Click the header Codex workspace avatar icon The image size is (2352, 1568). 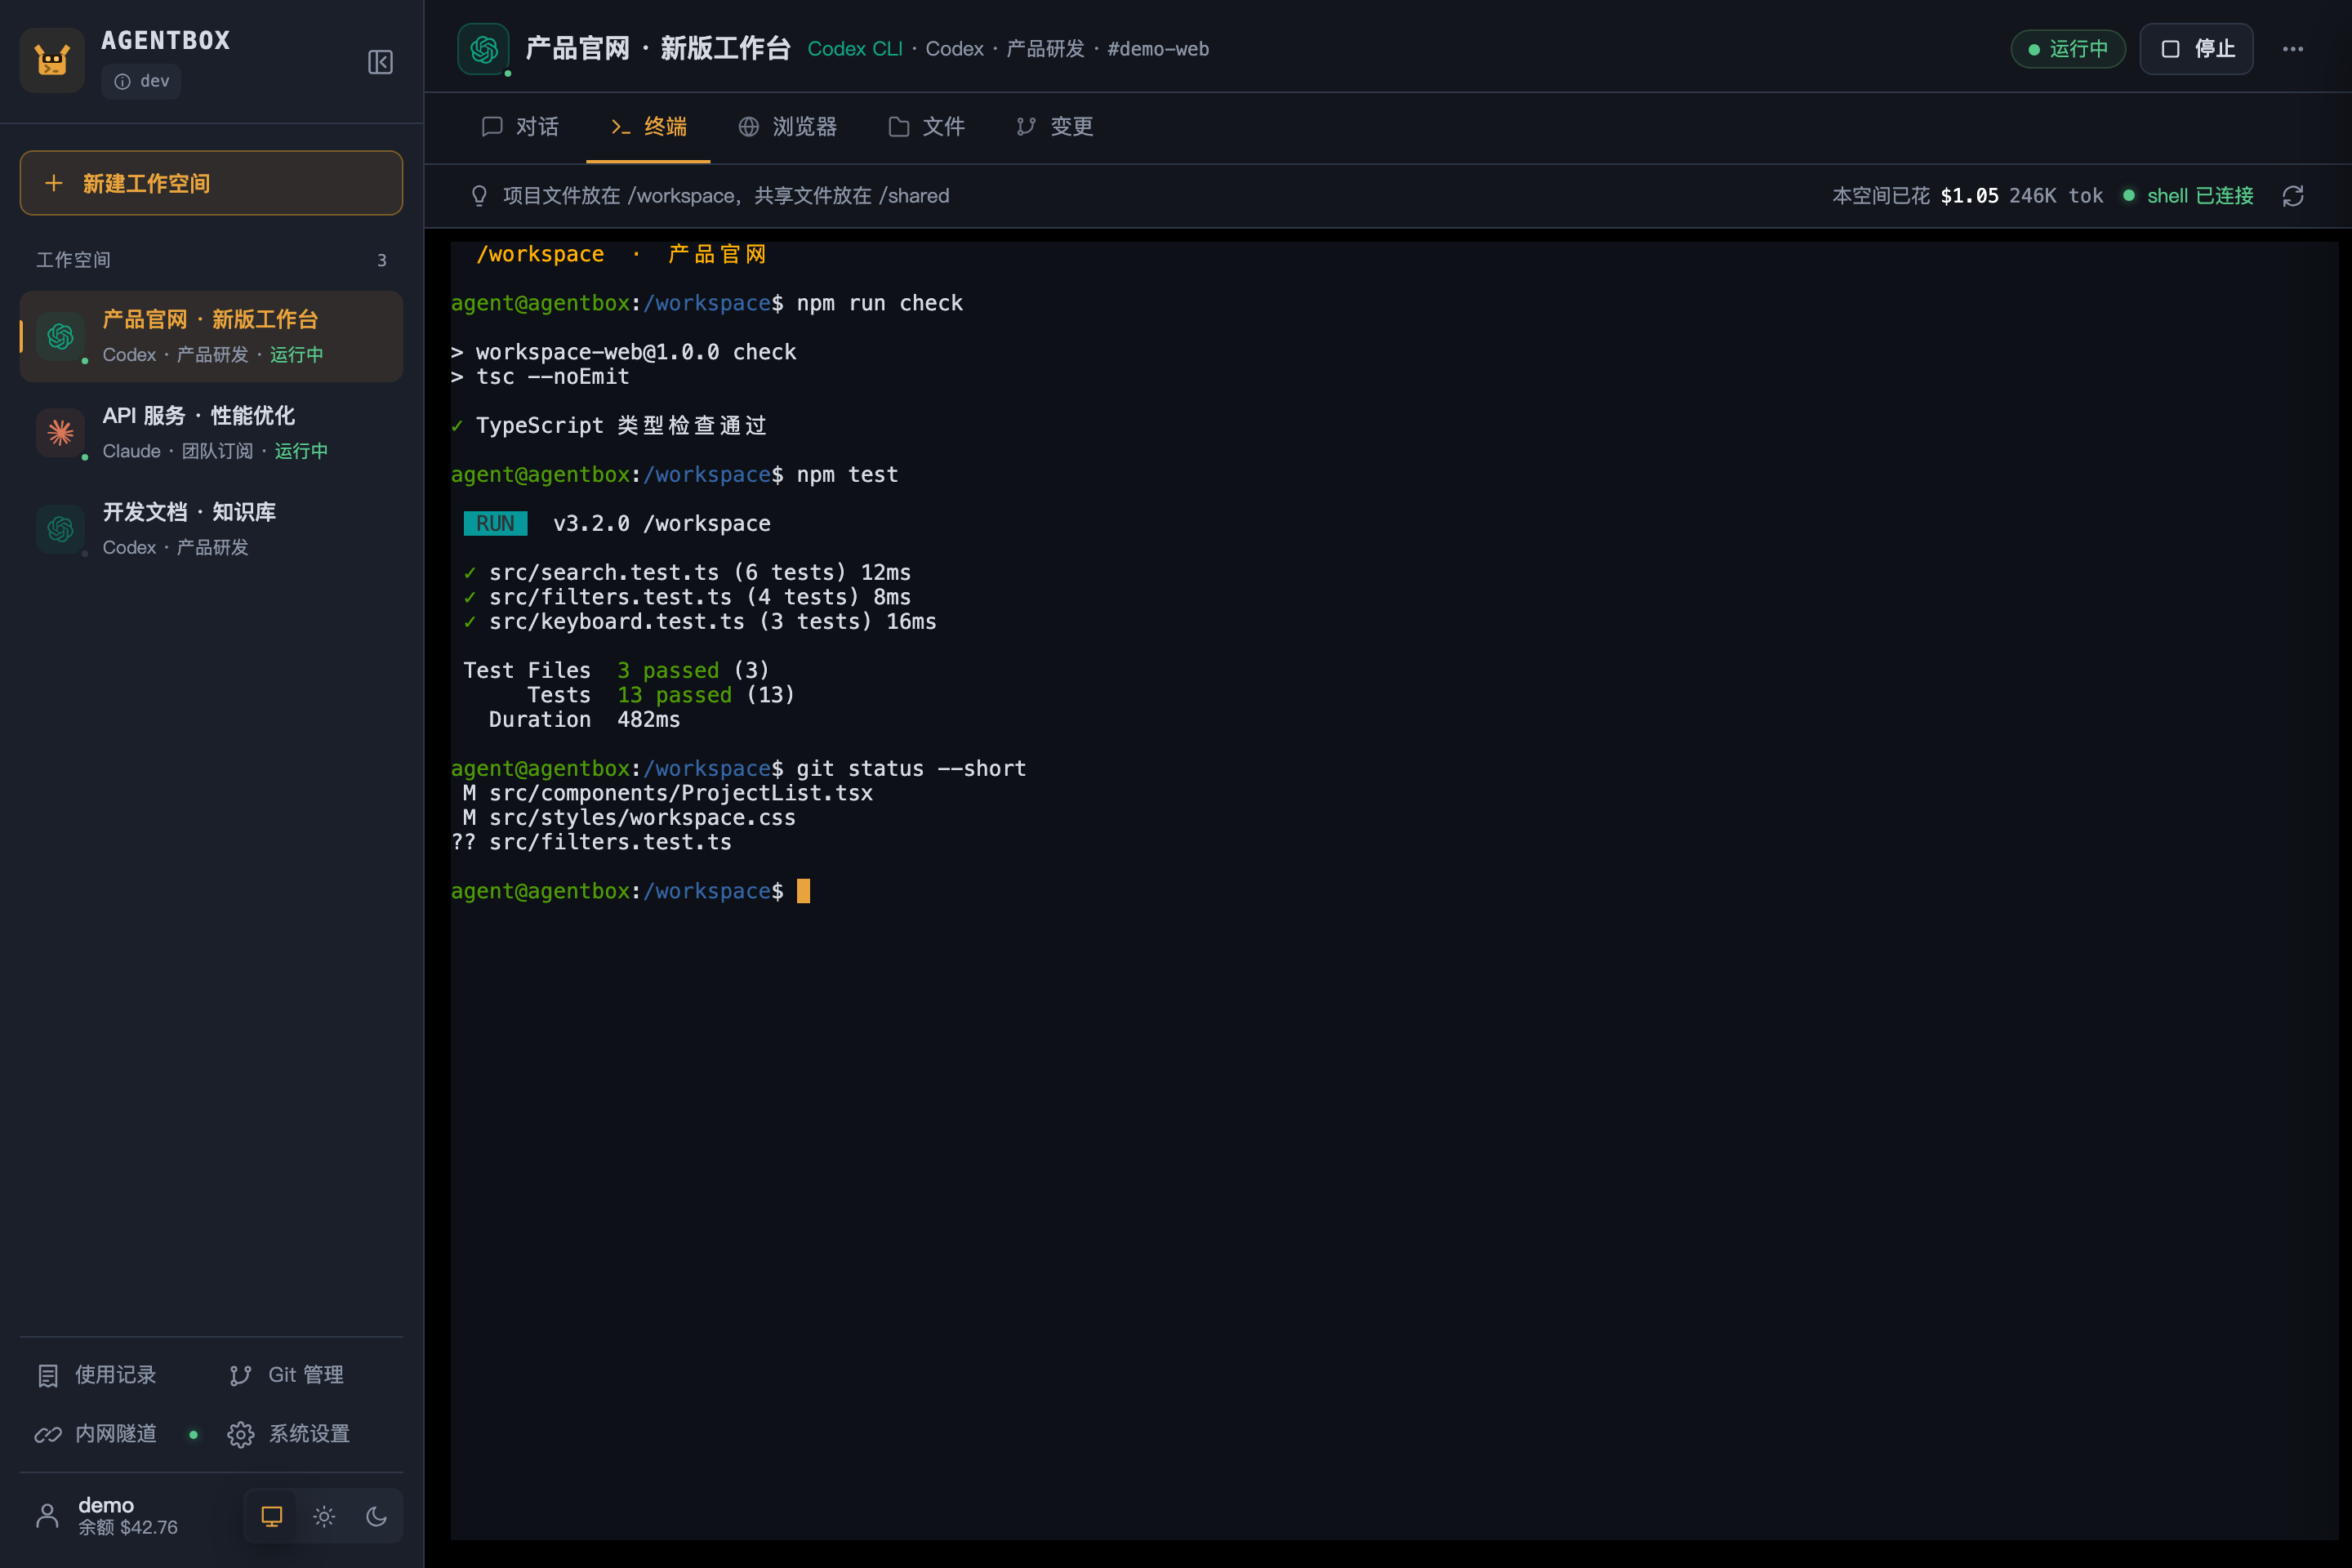[483, 49]
